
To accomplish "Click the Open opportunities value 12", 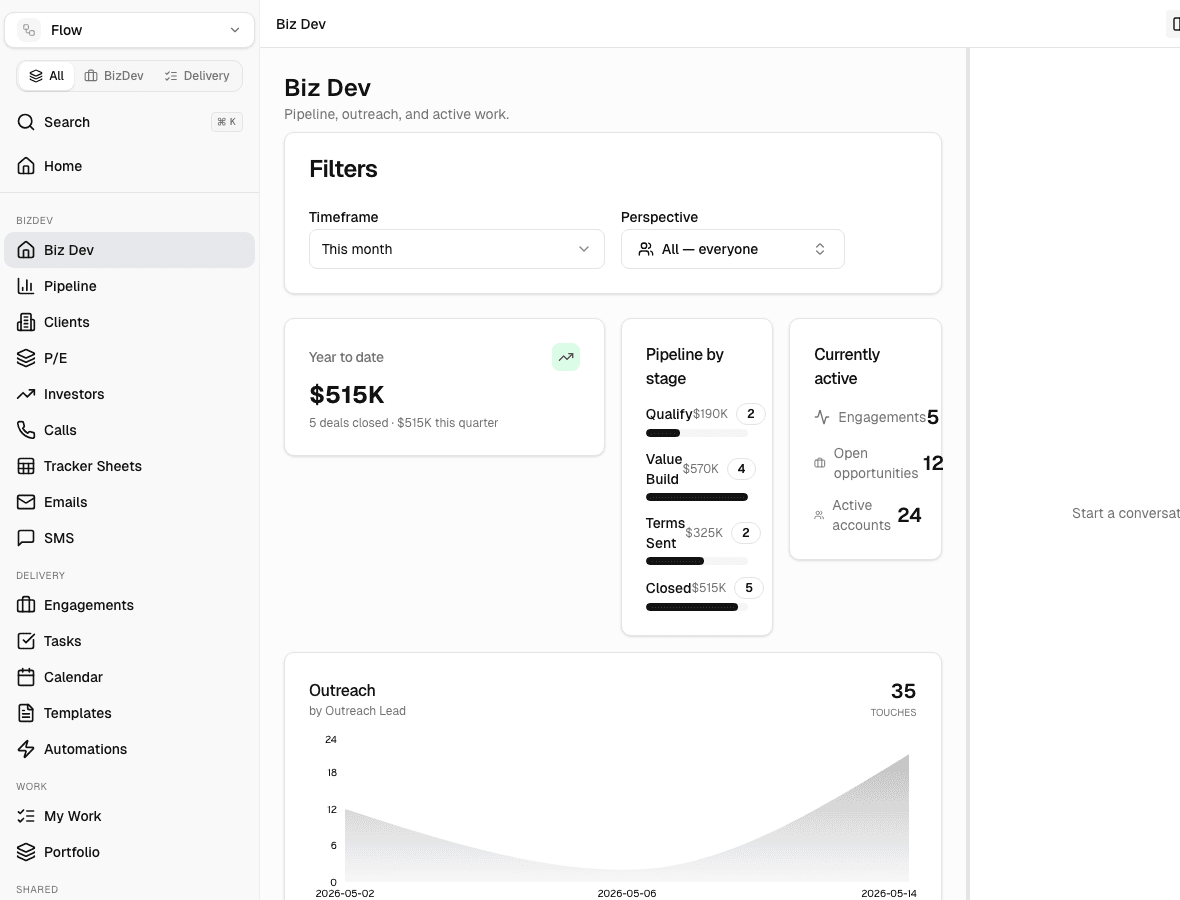I will point(933,463).
